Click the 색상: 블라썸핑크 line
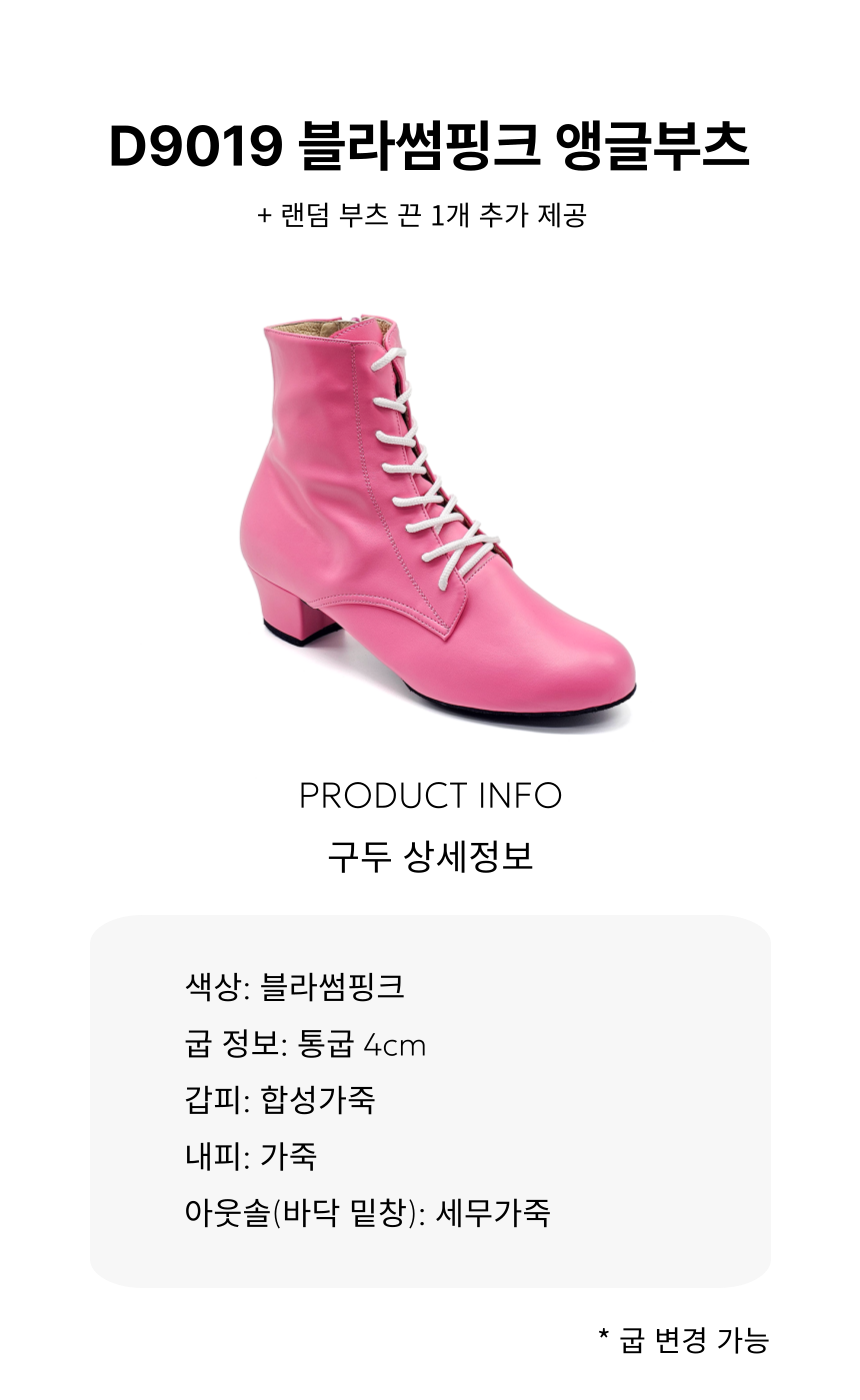The width and height of the screenshot is (860, 1400). 295,987
